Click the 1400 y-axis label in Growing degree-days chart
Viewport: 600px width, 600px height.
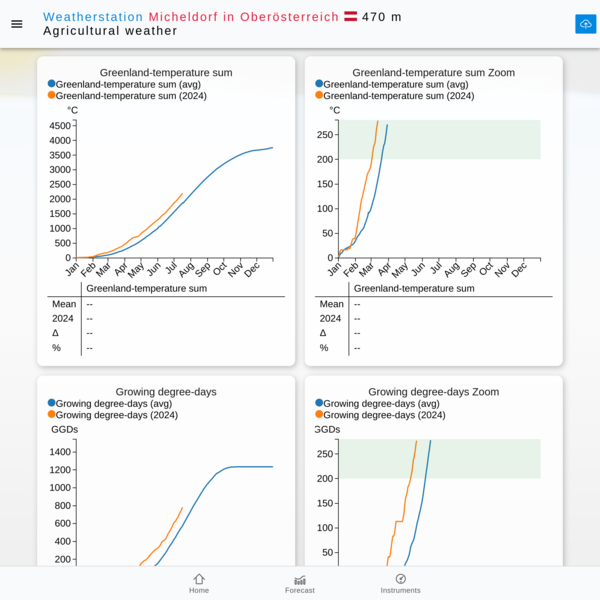[60, 452]
